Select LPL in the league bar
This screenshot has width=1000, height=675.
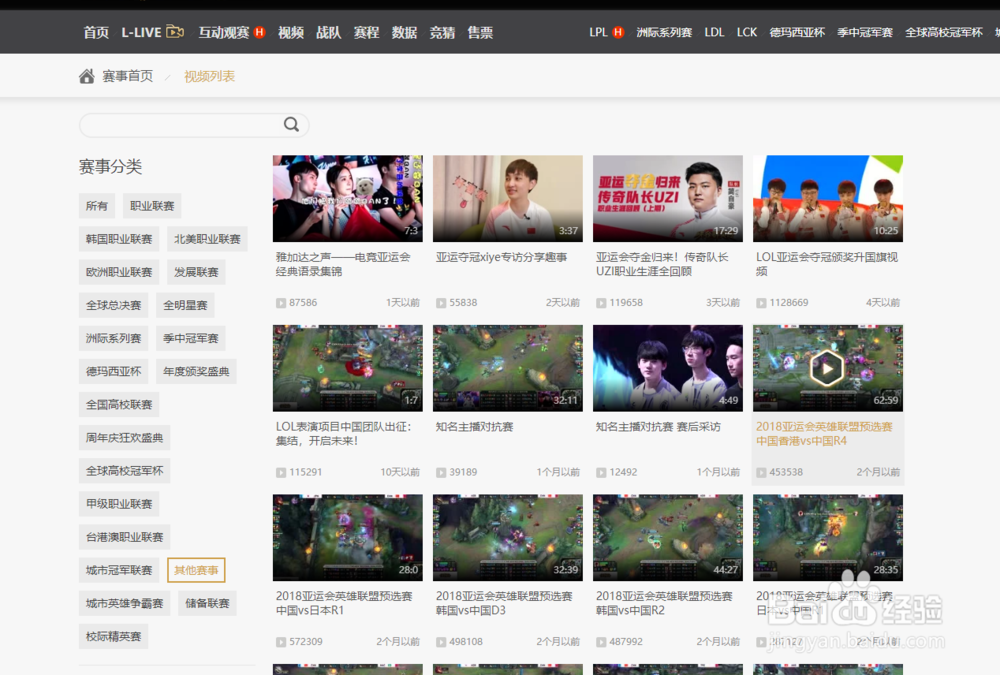click(598, 33)
